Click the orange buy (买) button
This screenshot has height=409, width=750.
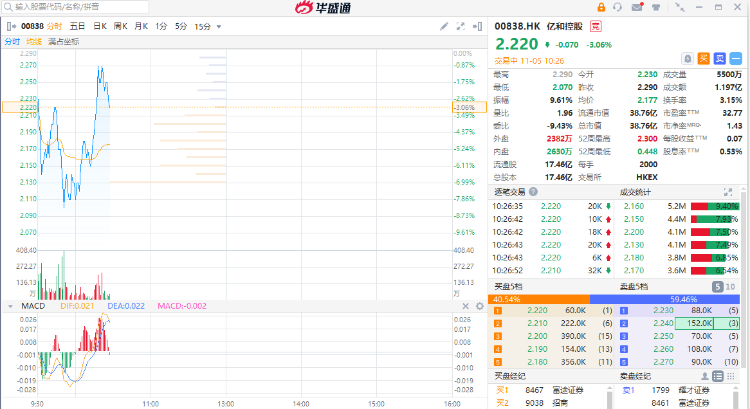click(703, 59)
